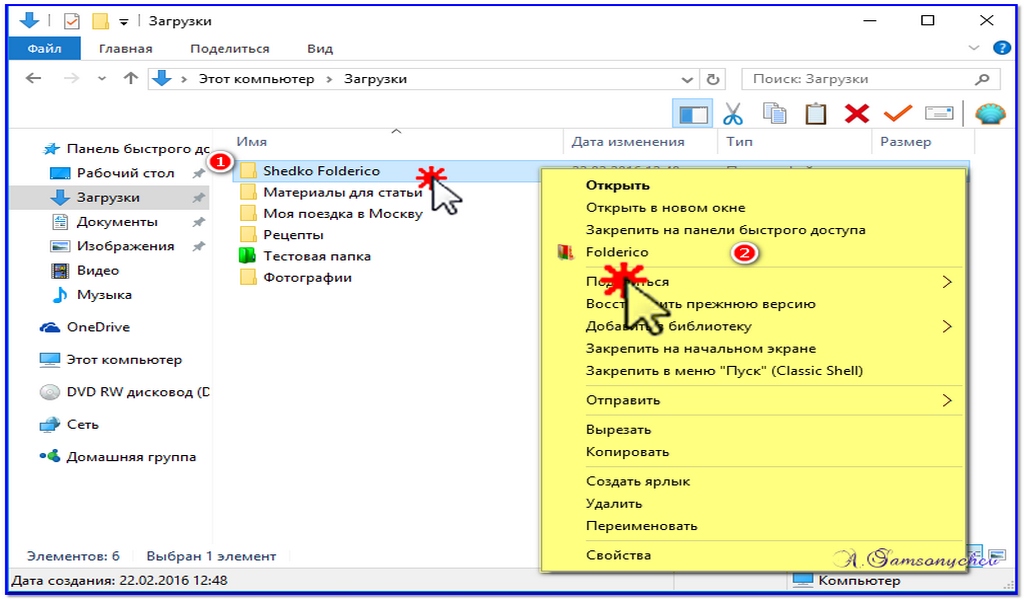Select Панель быстрого доступа in sidebar

click(x=125, y=149)
